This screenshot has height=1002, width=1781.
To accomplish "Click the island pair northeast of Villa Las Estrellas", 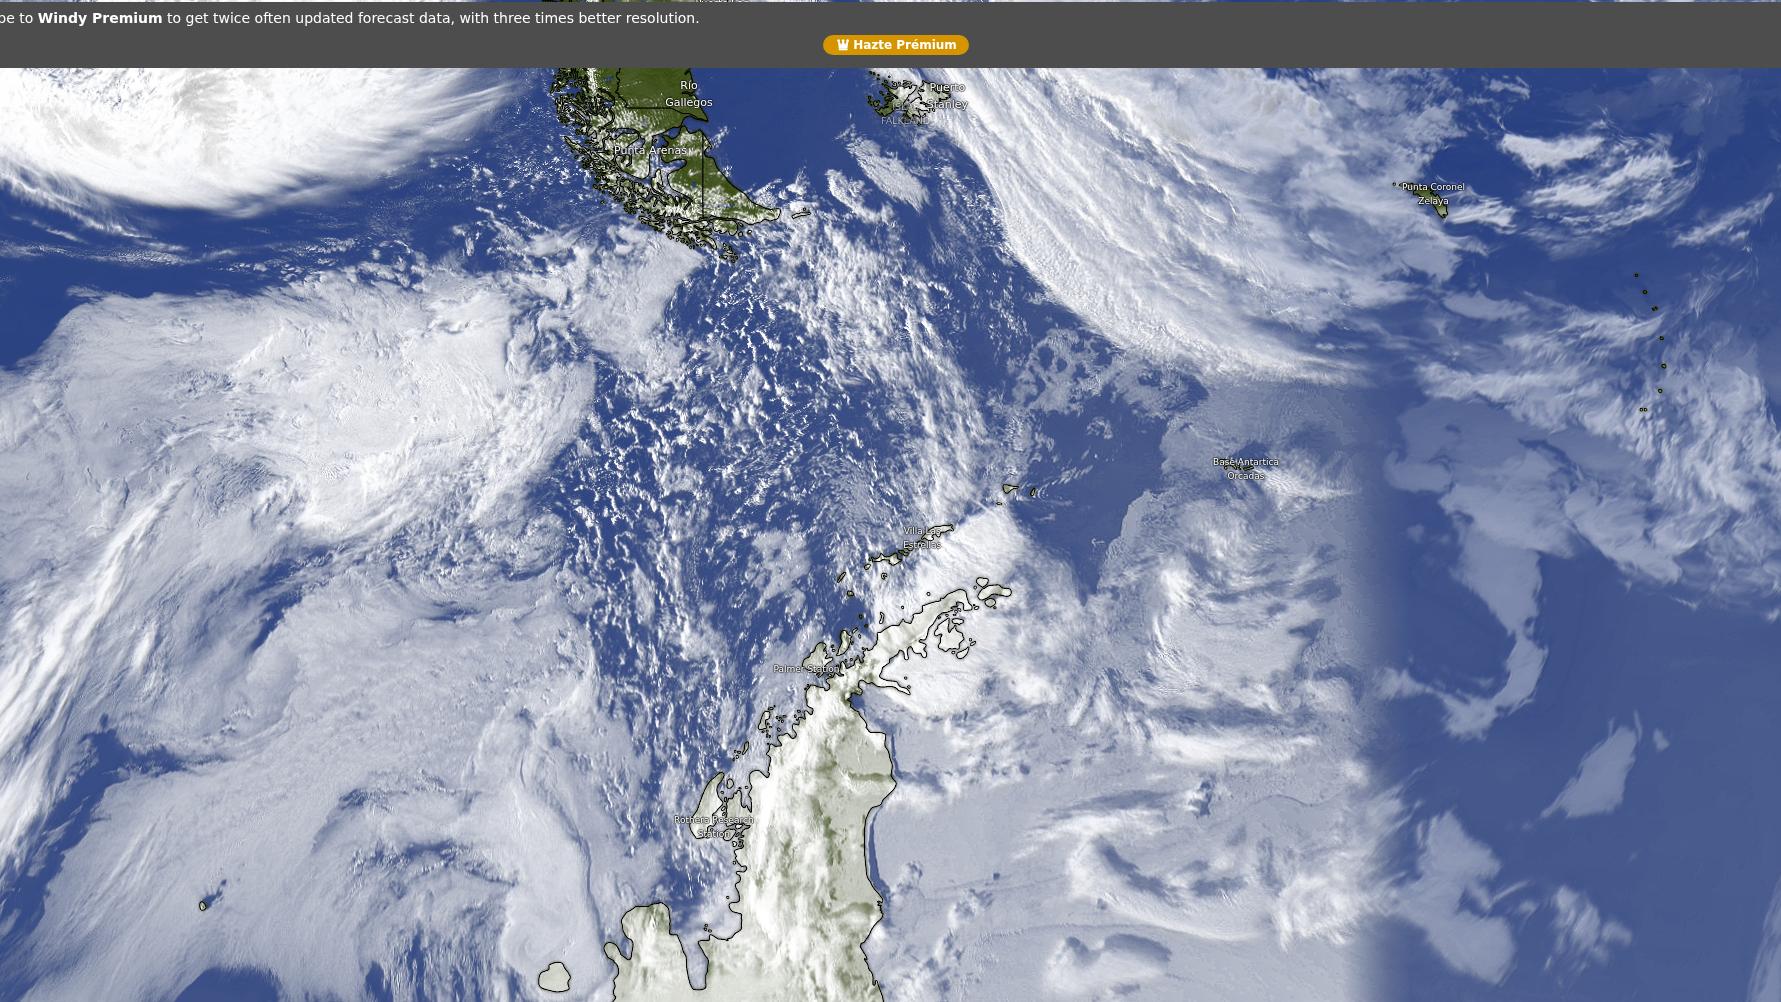I will click(1020, 490).
